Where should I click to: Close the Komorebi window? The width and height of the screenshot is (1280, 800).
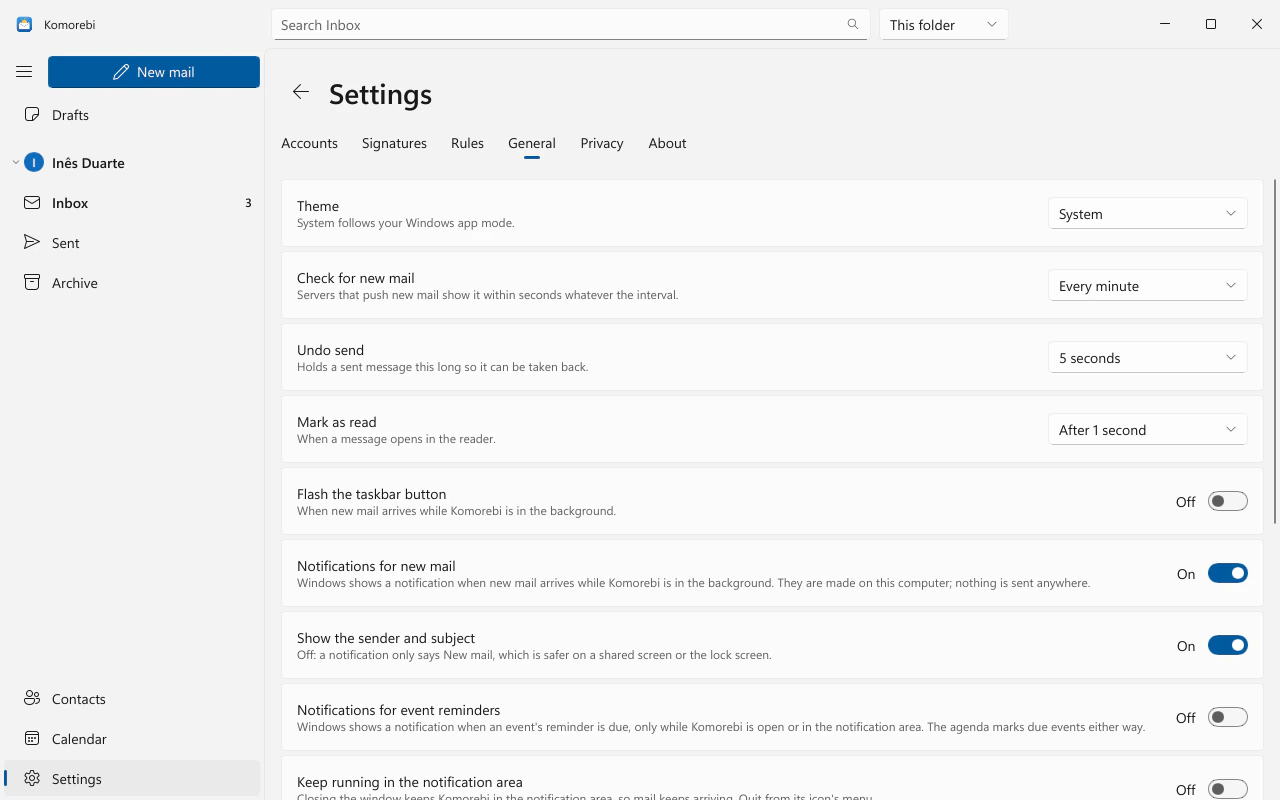[1257, 24]
